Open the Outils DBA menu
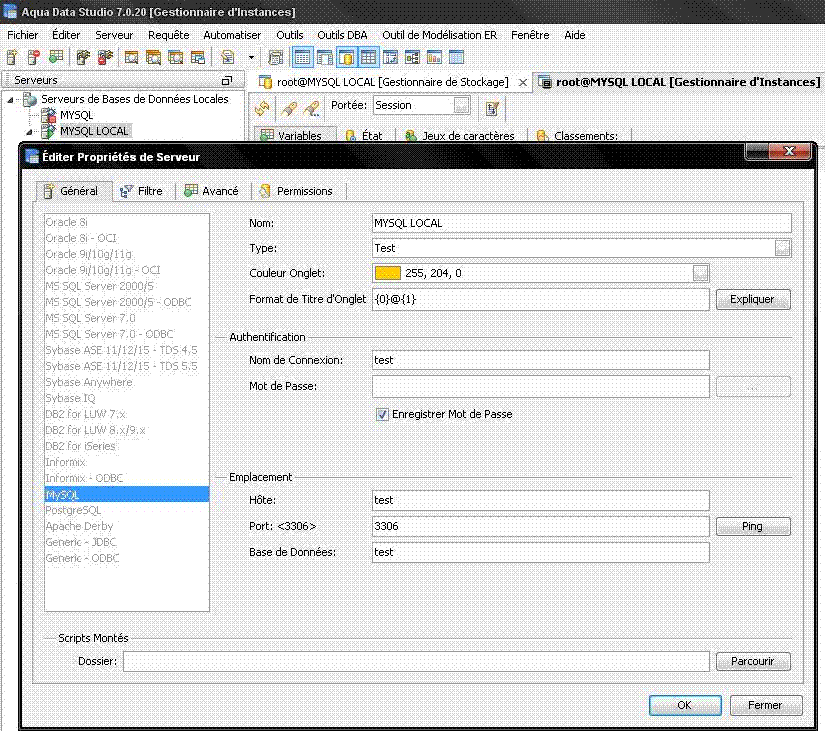Screen dimensions: 825x731 pyautogui.click(x=342, y=35)
